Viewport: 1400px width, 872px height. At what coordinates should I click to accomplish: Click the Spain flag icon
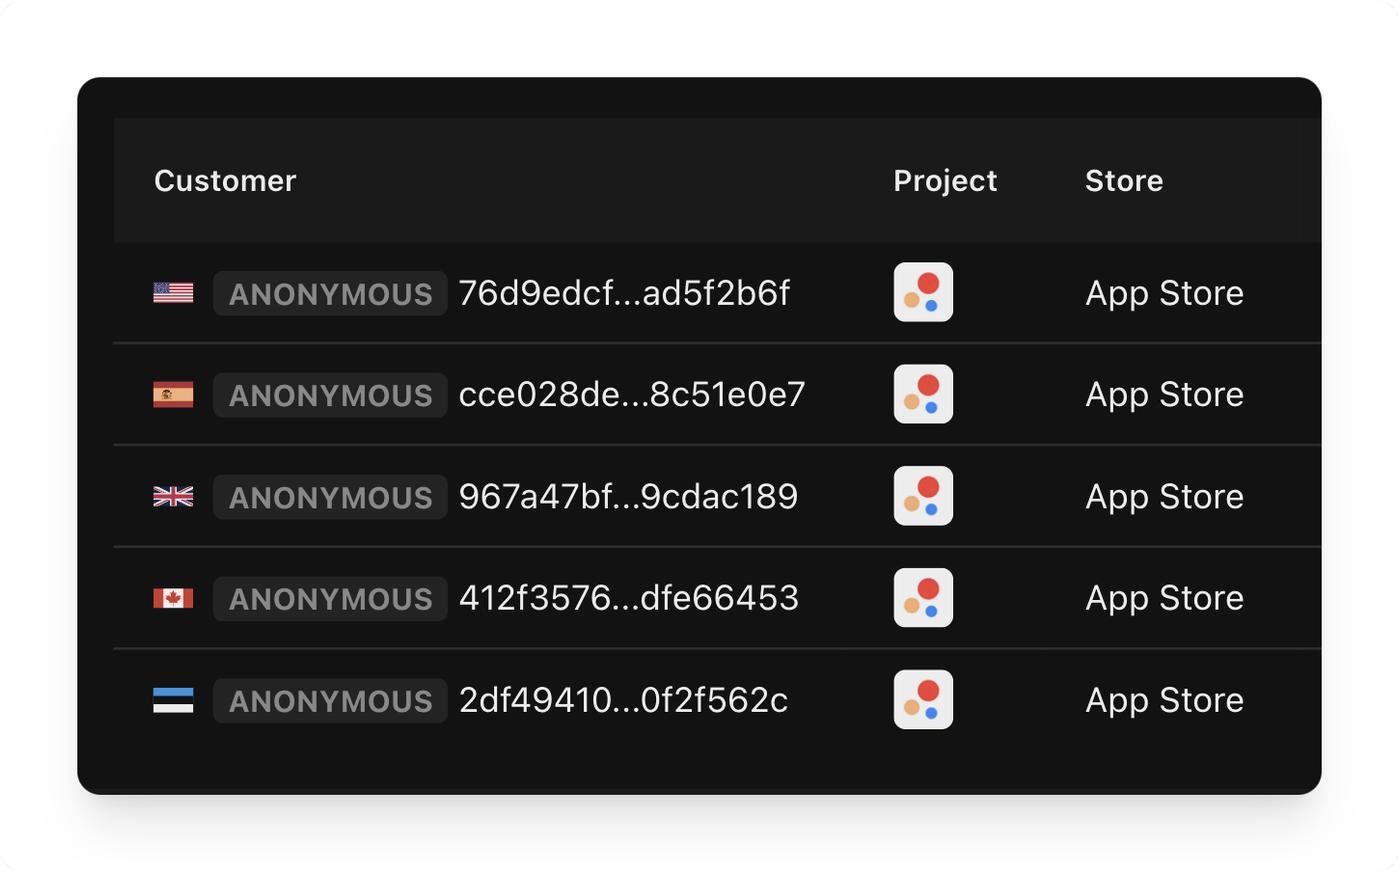pos(173,394)
